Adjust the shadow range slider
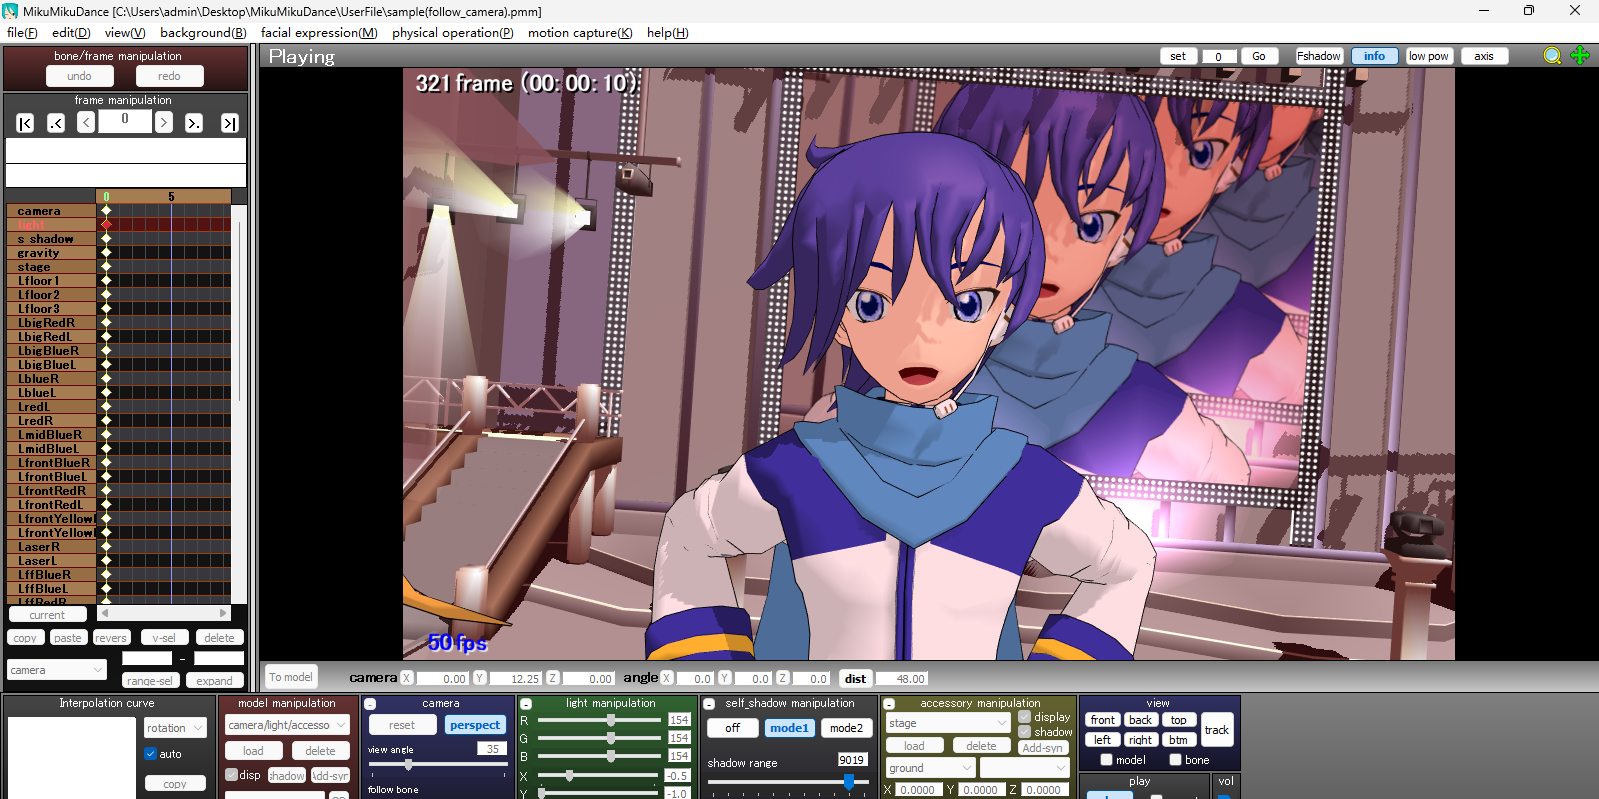 click(848, 782)
